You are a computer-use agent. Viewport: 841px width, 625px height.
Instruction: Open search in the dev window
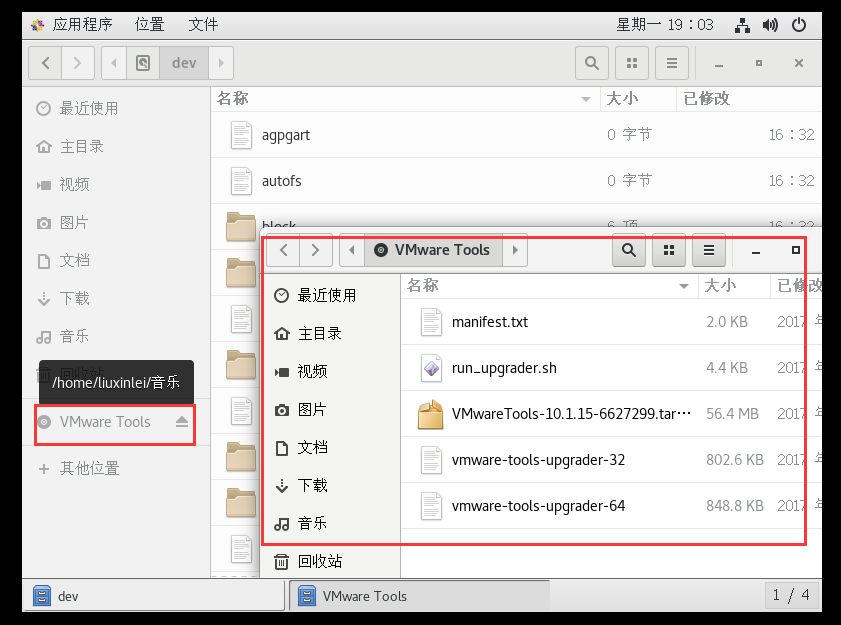pos(592,63)
